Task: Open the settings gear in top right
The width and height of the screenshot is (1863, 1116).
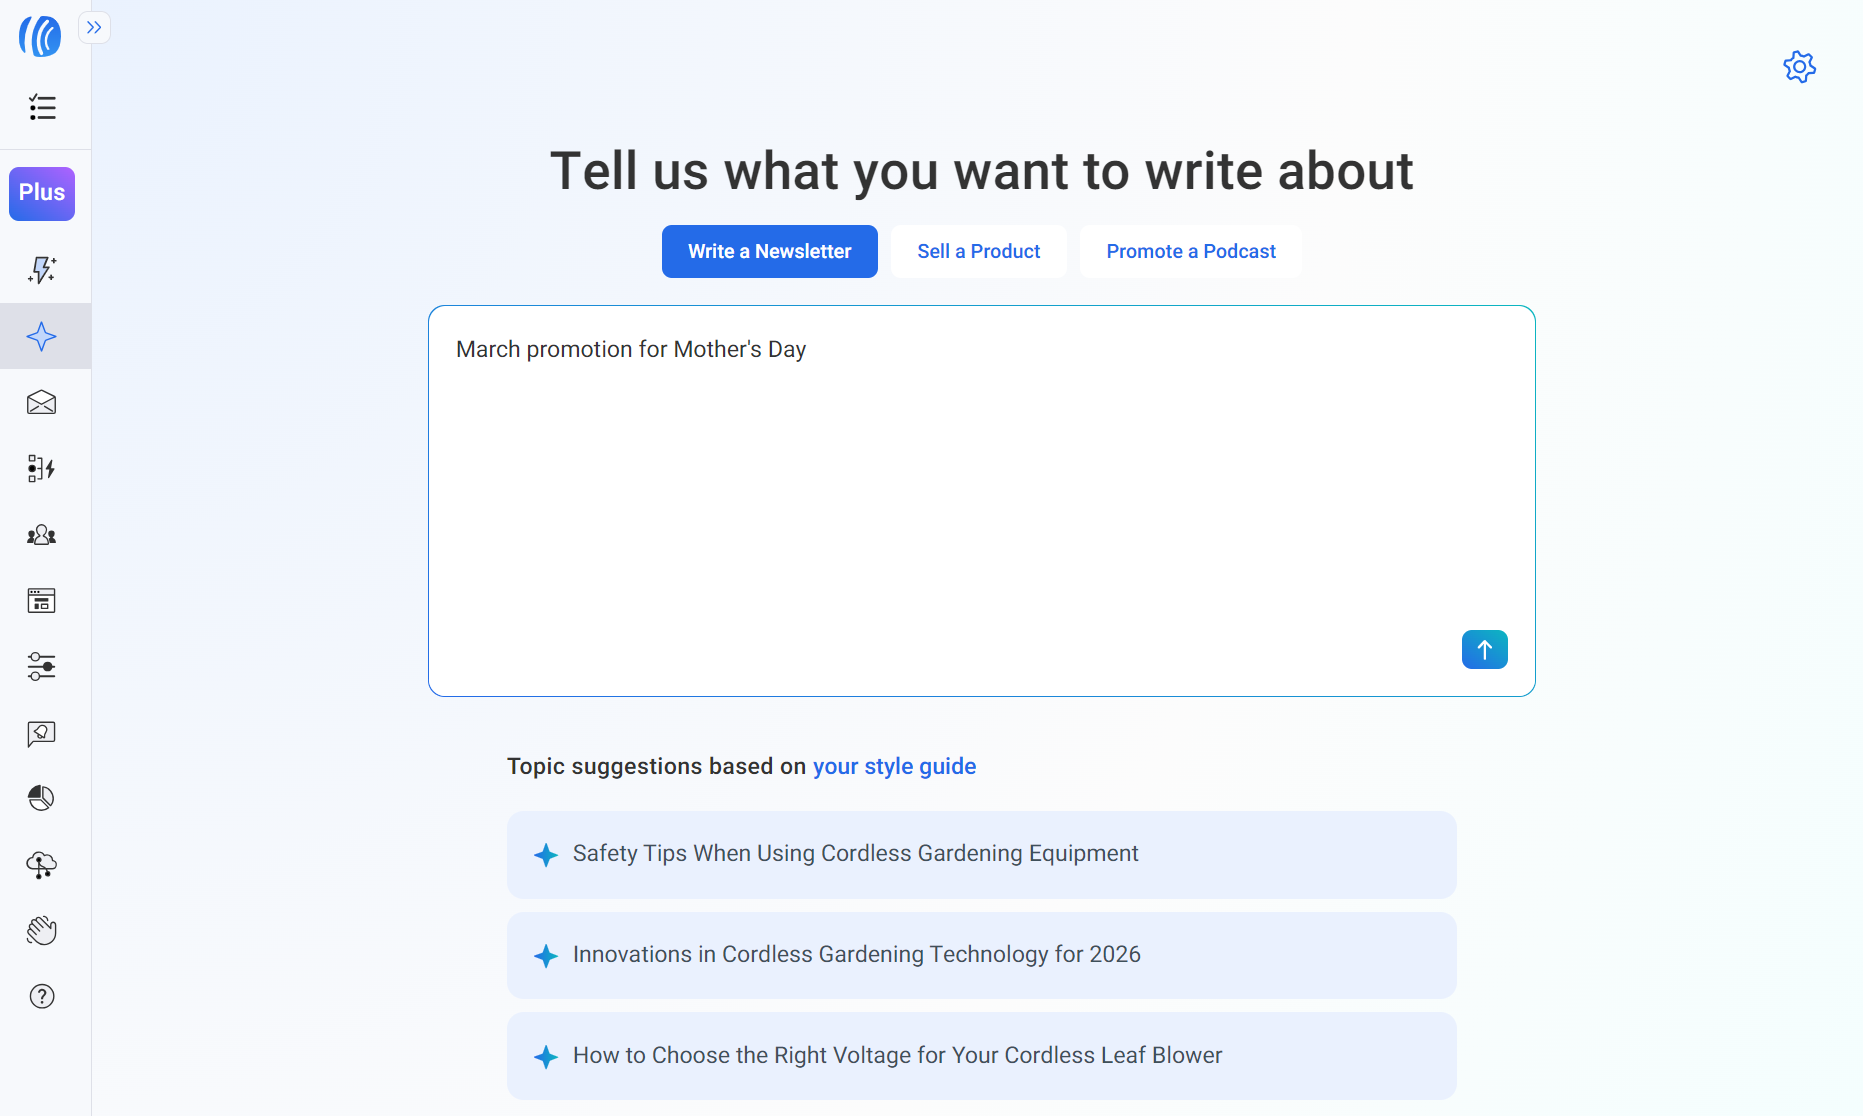Action: coord(1799,67)
